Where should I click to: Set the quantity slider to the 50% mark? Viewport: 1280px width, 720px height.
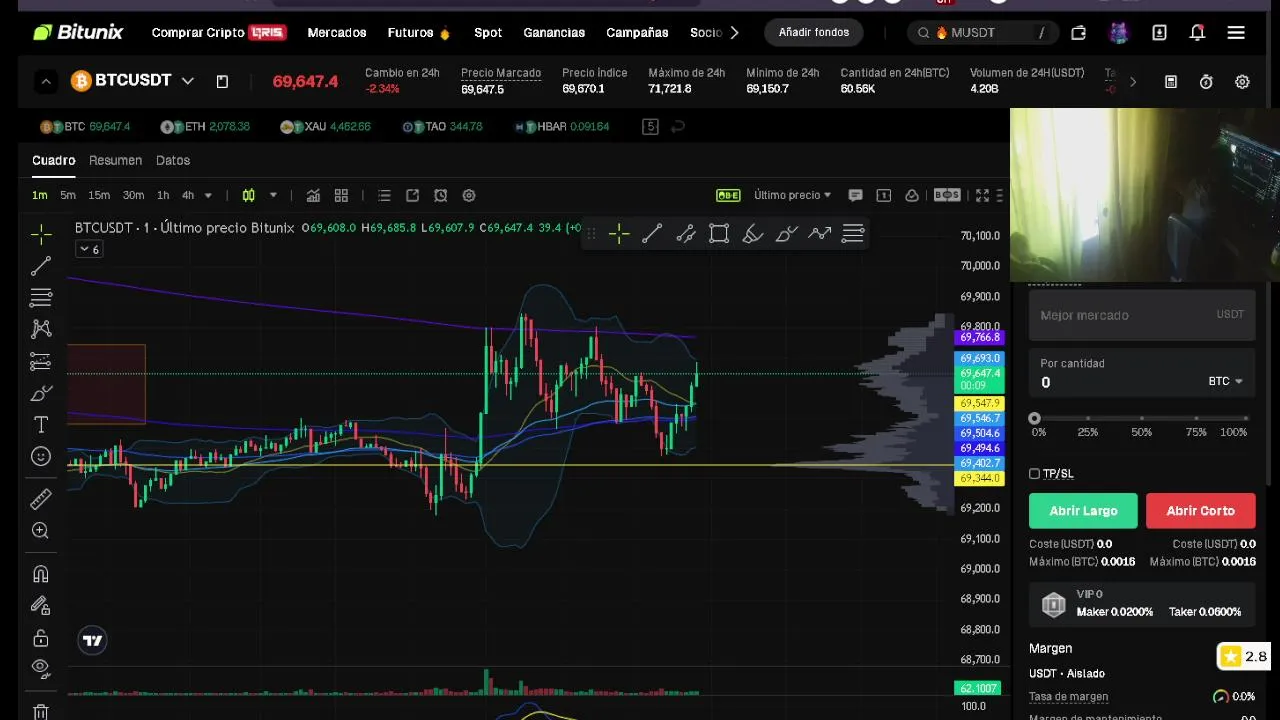pyautogui.click(x=1142, y=419)
